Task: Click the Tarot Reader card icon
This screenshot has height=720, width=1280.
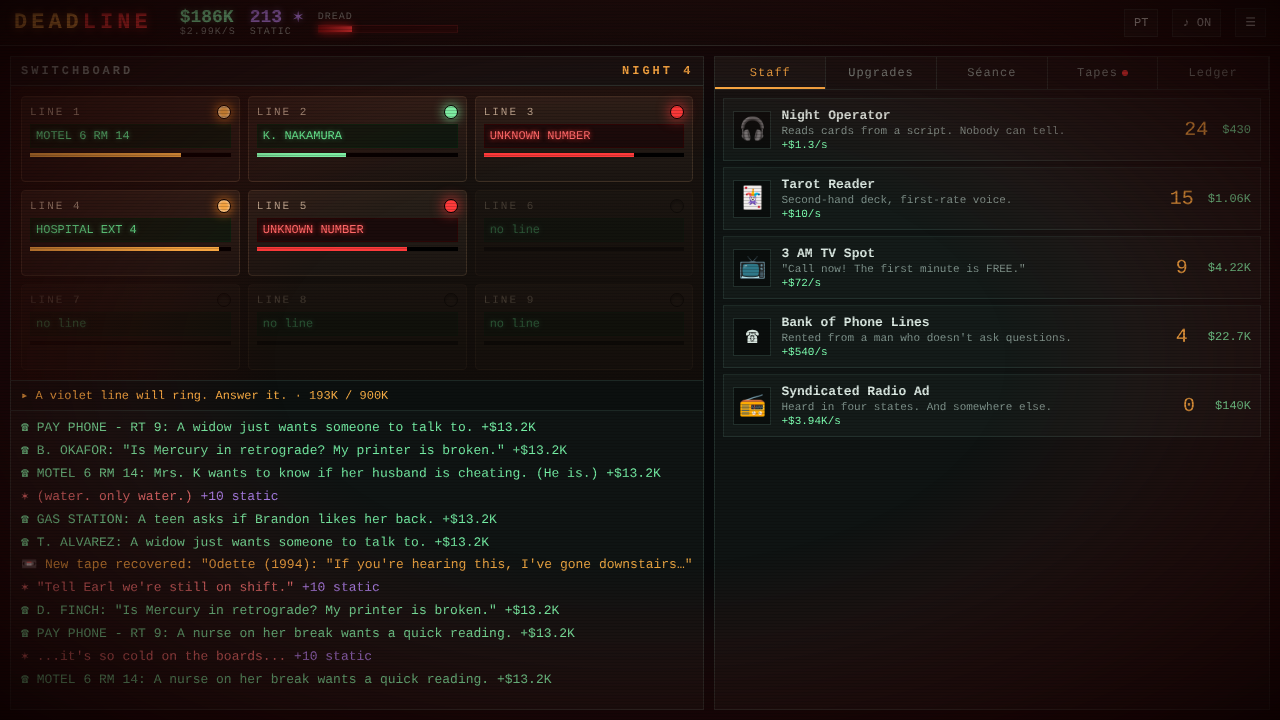Action: click(x=752, y=199)
